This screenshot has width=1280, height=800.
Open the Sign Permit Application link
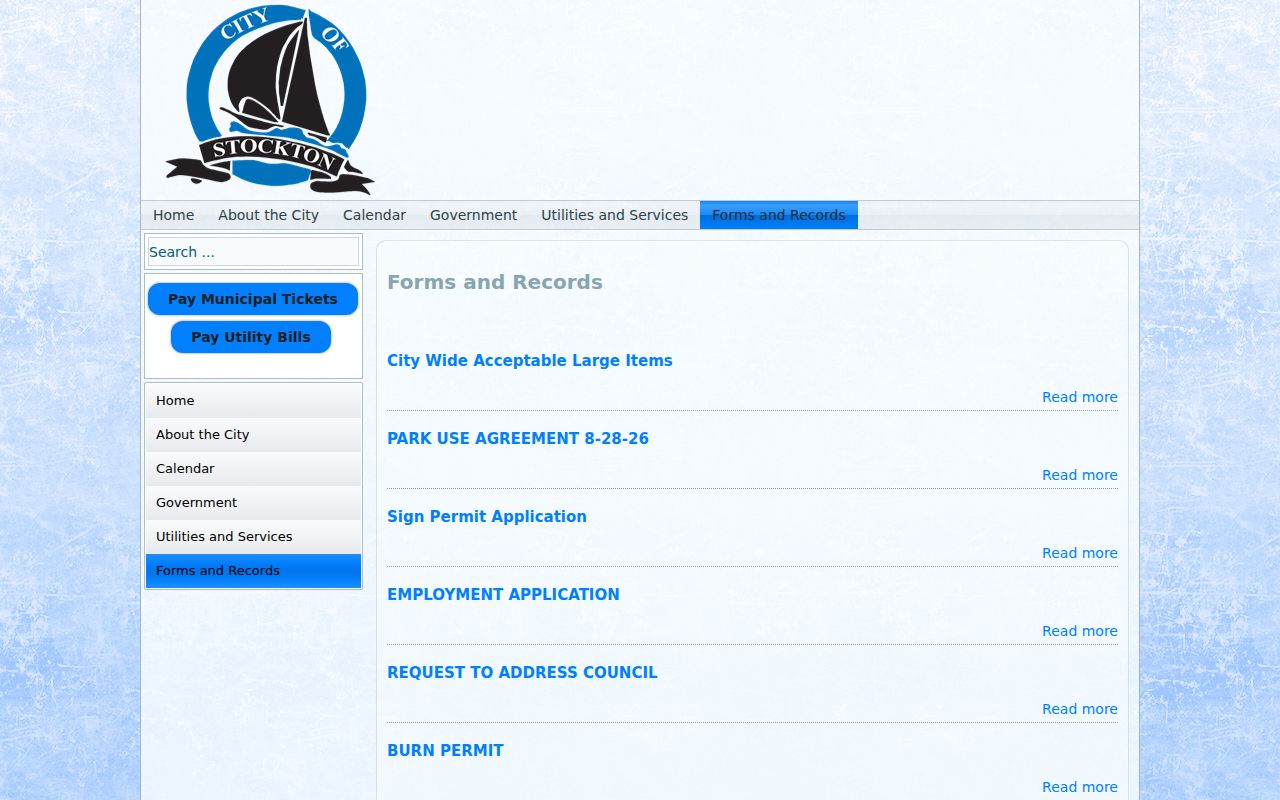(487, 517)
